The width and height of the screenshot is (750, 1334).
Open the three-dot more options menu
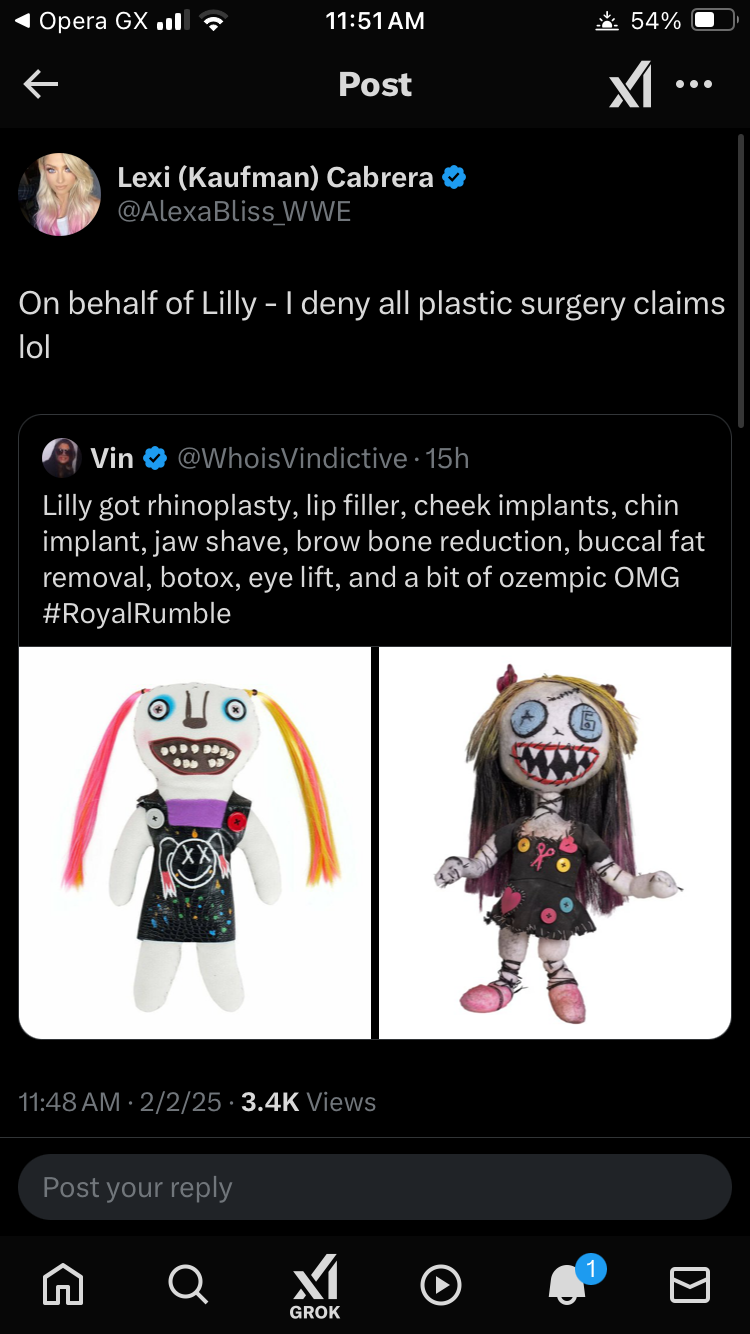[x=694, y=85]
